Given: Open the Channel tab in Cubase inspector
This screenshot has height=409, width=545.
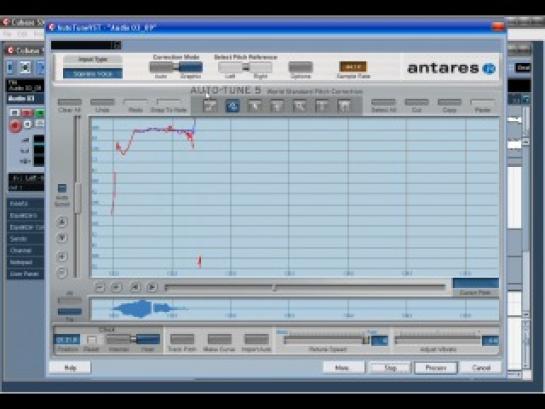Looking at the screenshot, I should [x=25, y=251].
